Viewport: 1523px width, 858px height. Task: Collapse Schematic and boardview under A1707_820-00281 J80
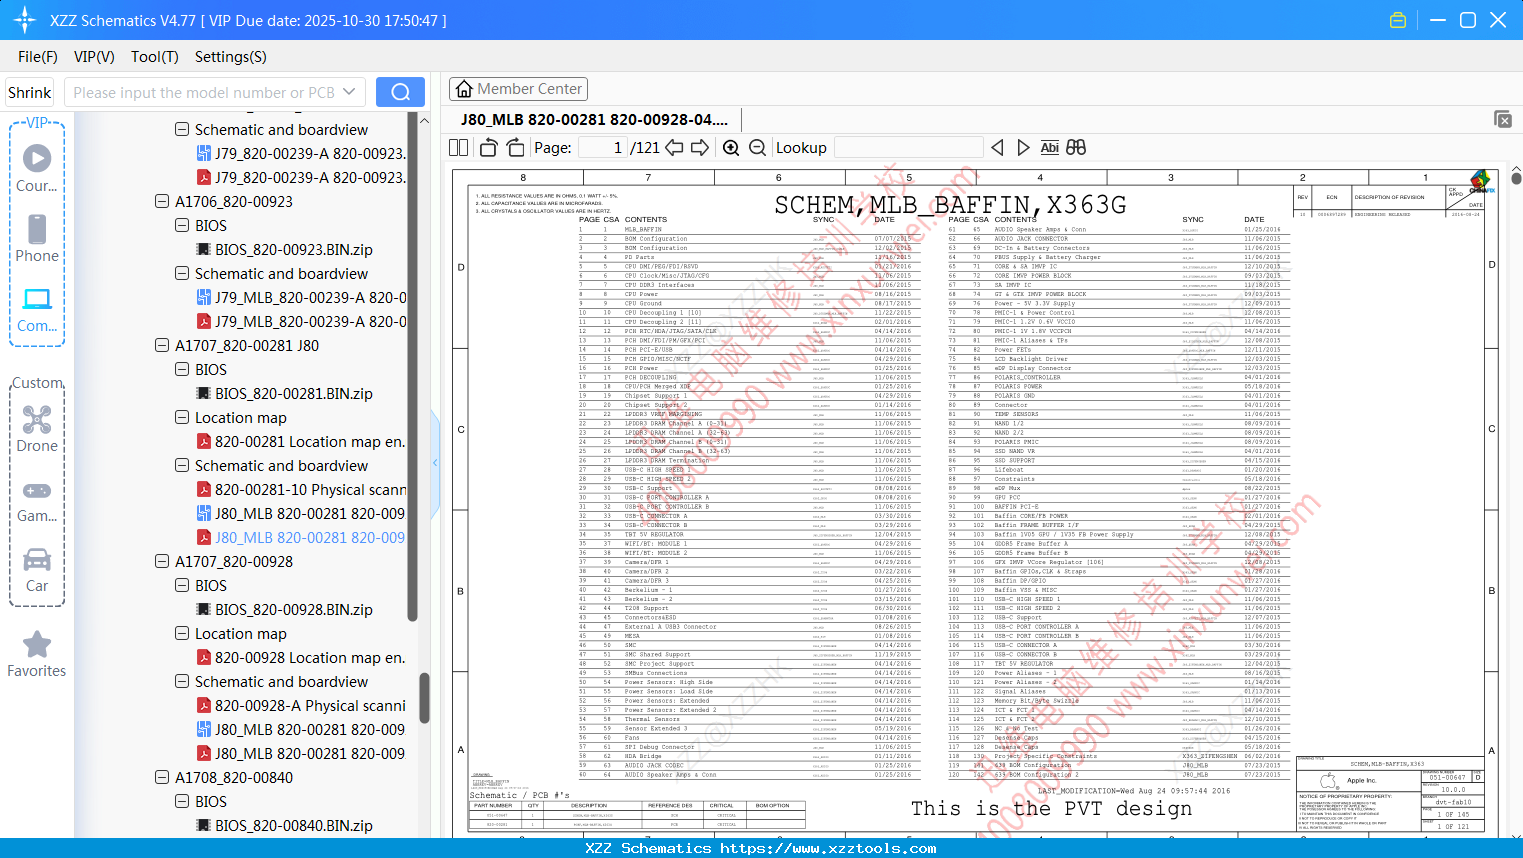[182, 465]
